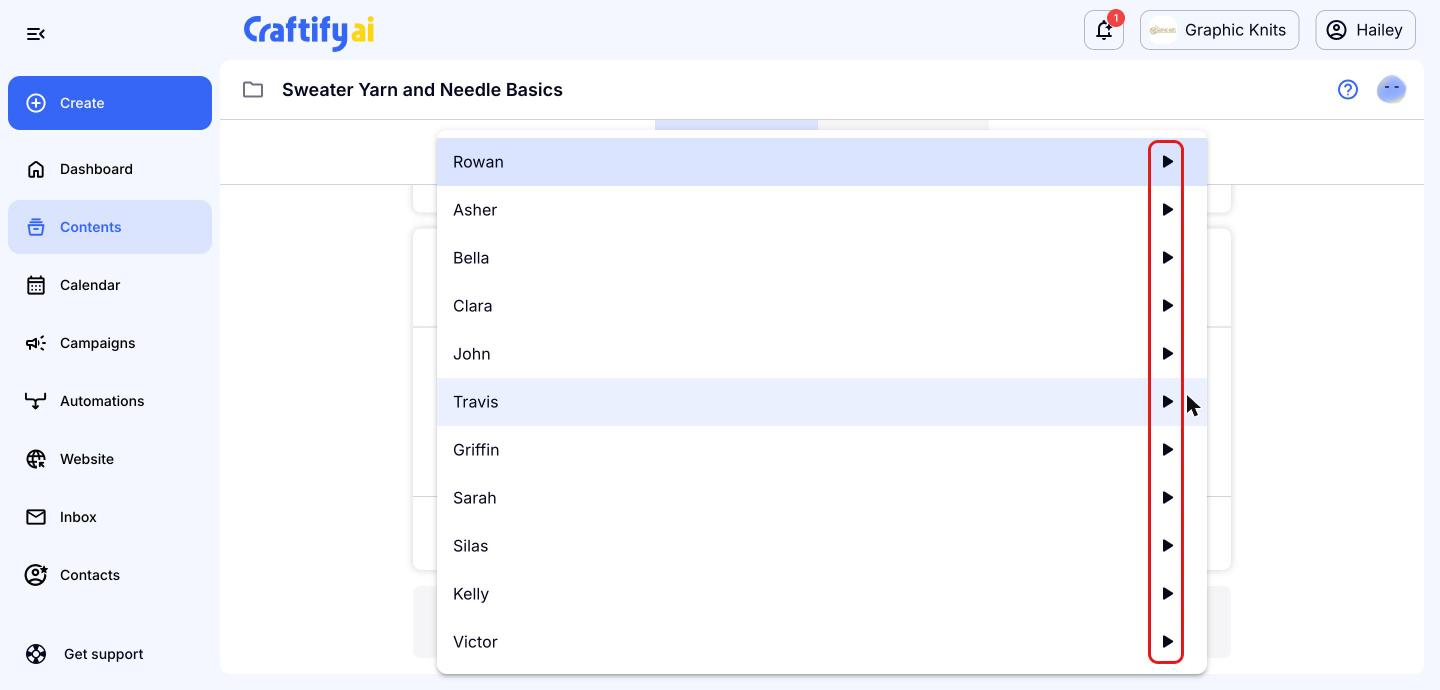Pick Clara from the menu
Screen dimensions: 1440x690
(822, 306)
